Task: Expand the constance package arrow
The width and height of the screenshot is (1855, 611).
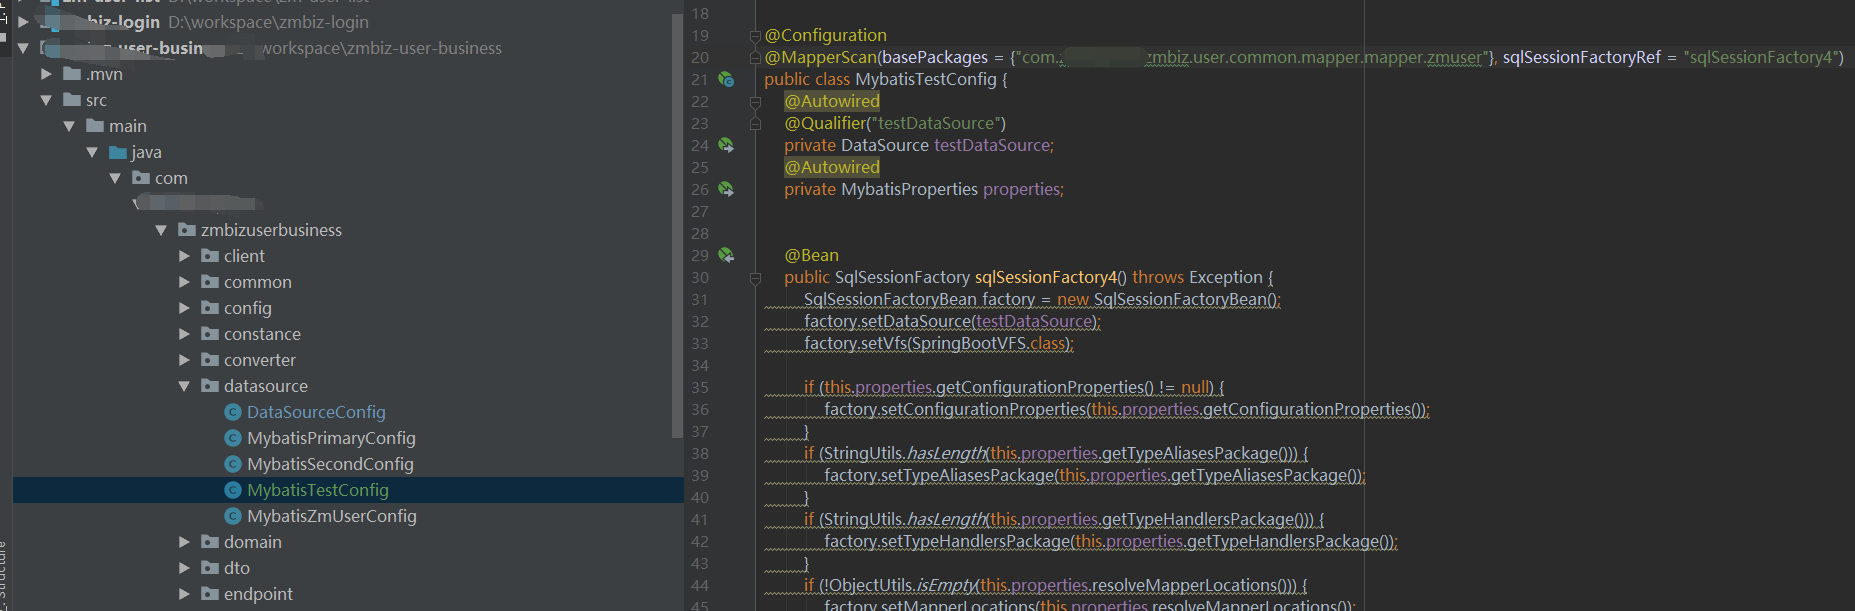Action: coord(184,334)
